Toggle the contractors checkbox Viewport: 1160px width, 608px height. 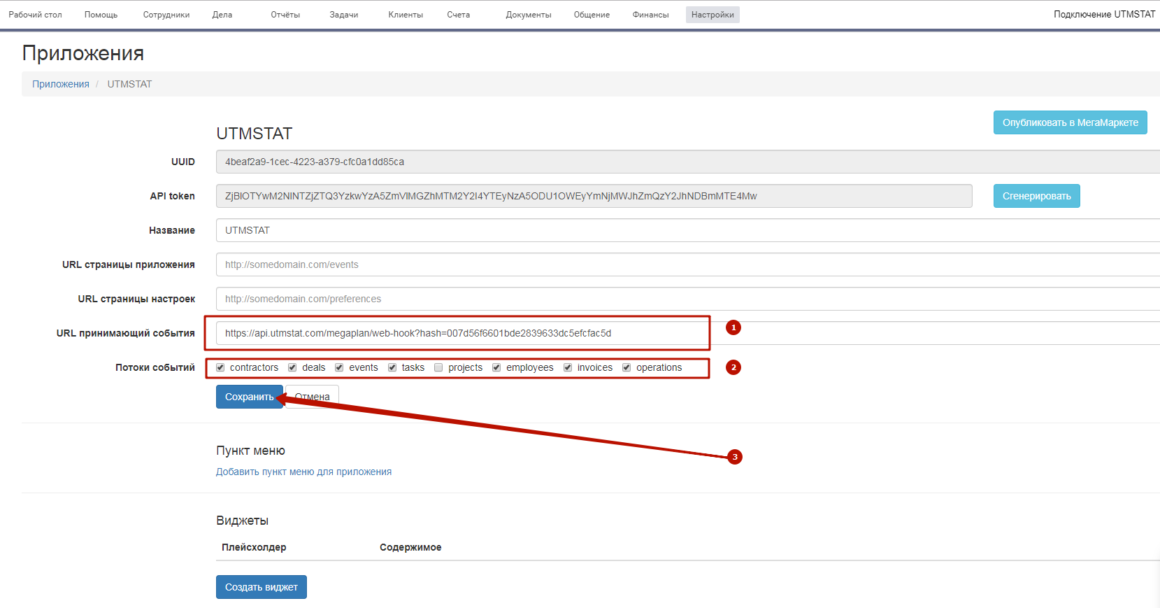[x=220, y=367]
